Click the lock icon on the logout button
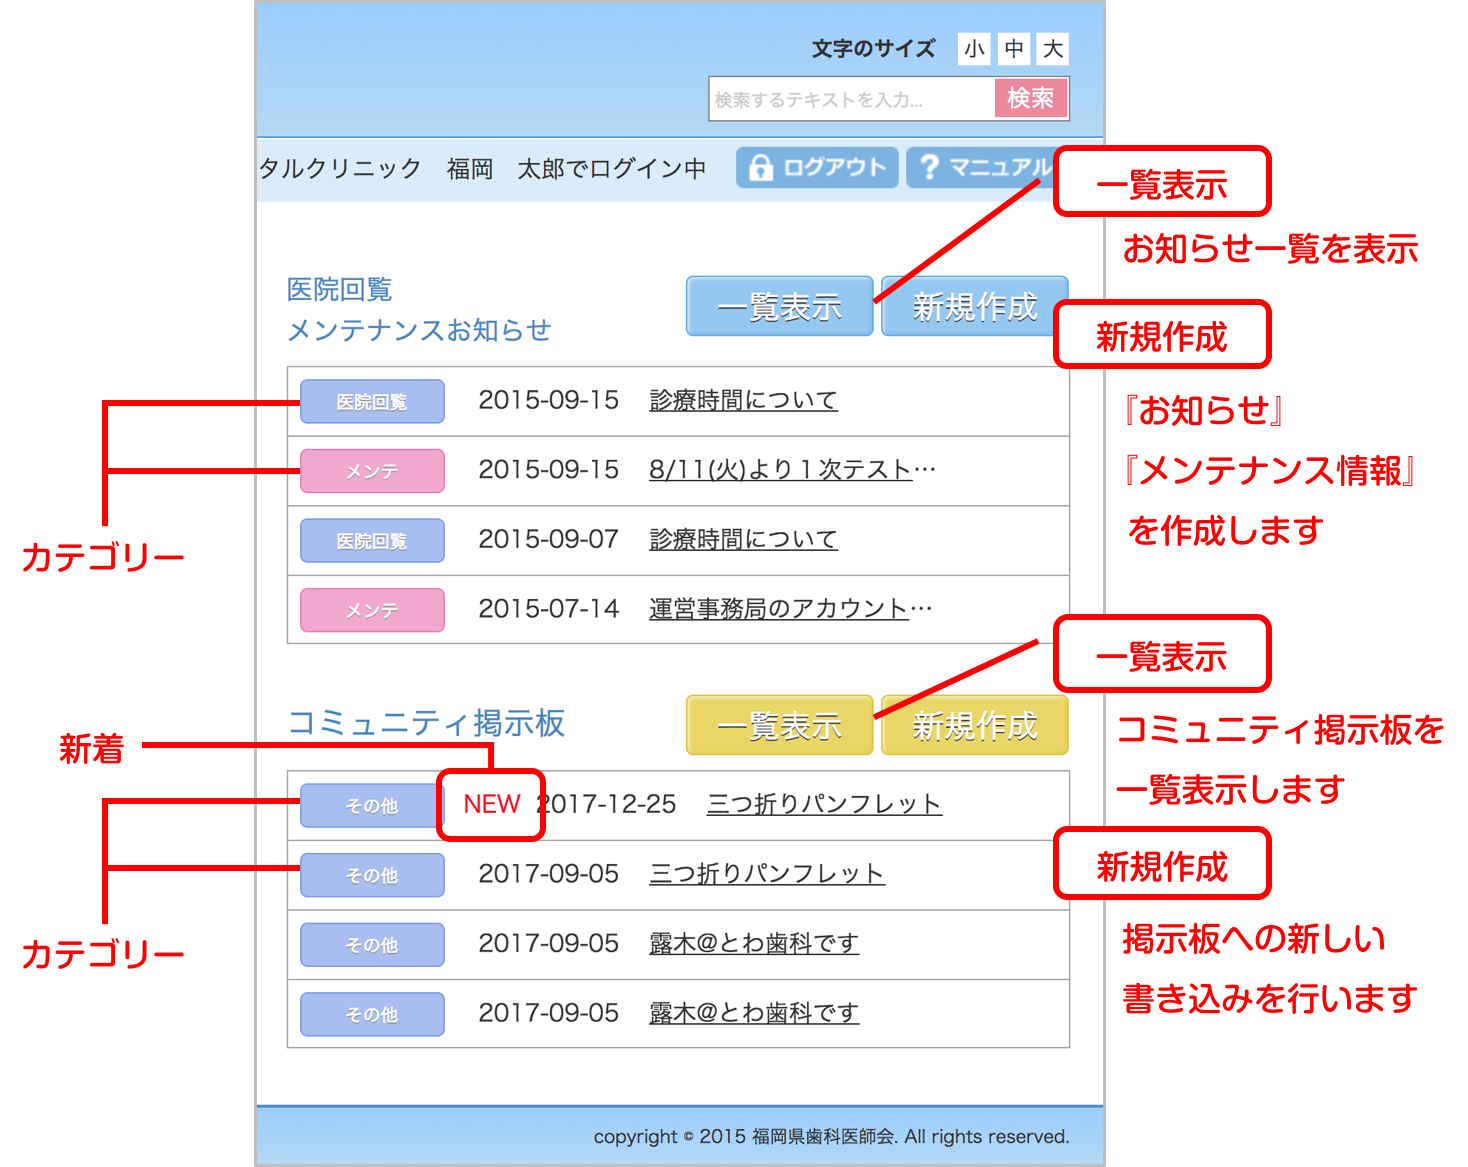The image size is (1468, 1167). point(760,168)
